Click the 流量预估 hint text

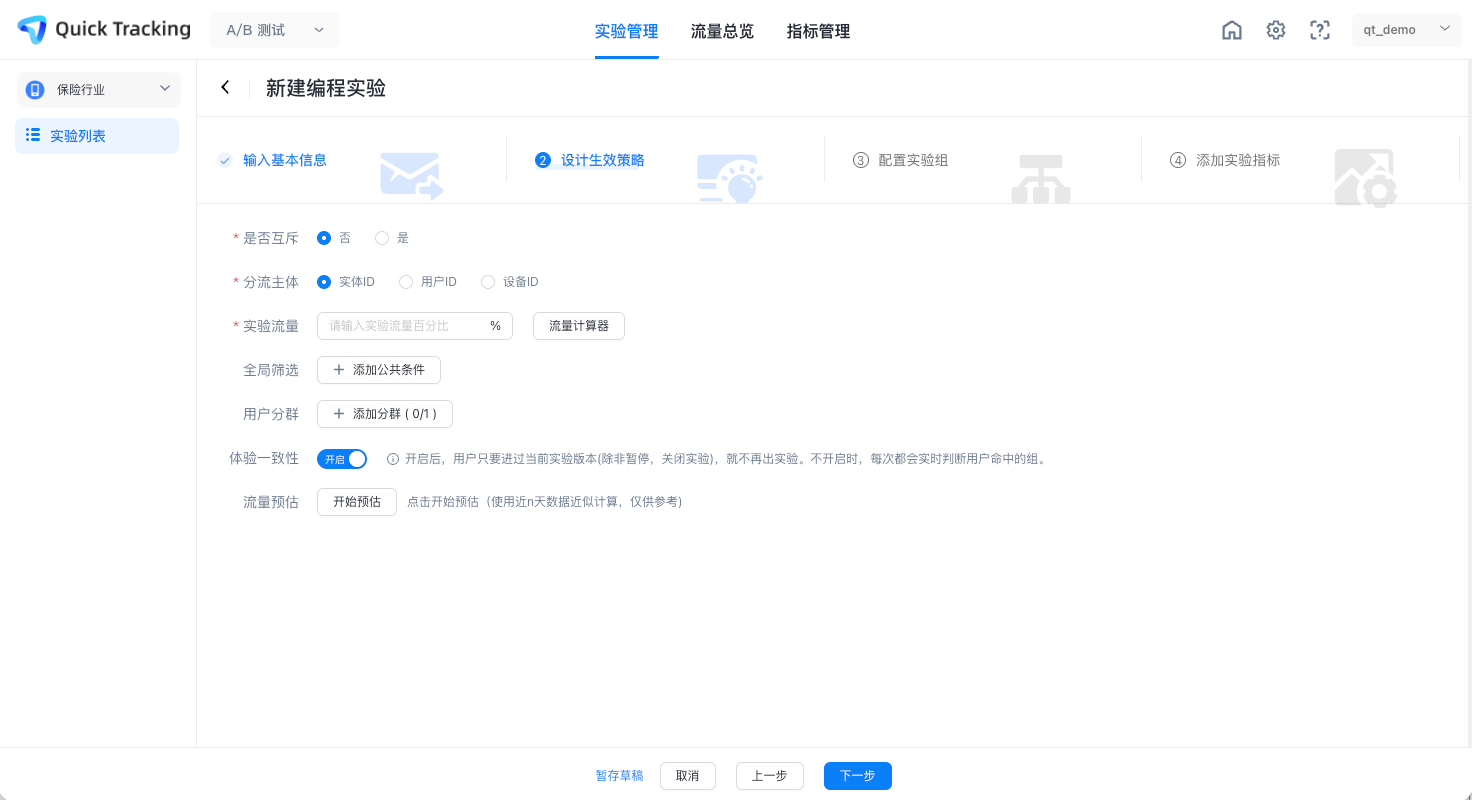tap(545, 502)
